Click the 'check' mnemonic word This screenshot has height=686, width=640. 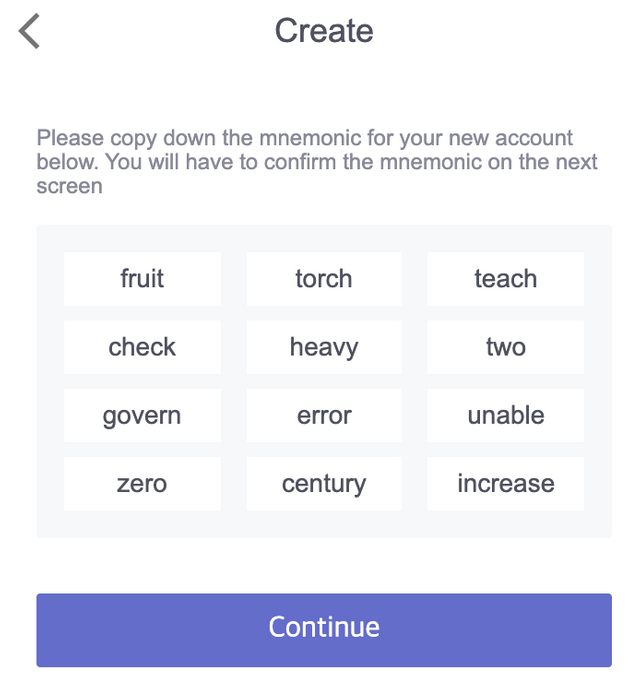[x=142, y=347]
